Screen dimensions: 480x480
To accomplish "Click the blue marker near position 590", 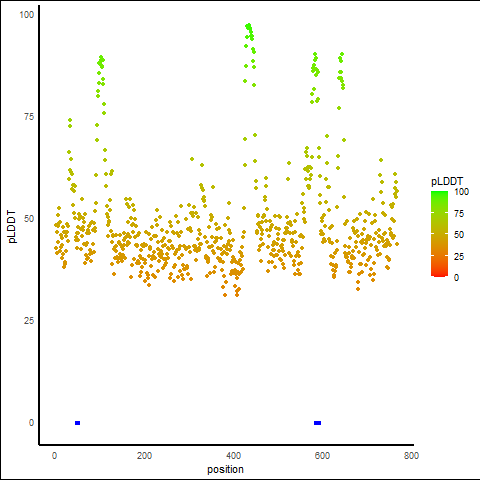I will click(317, 423).
